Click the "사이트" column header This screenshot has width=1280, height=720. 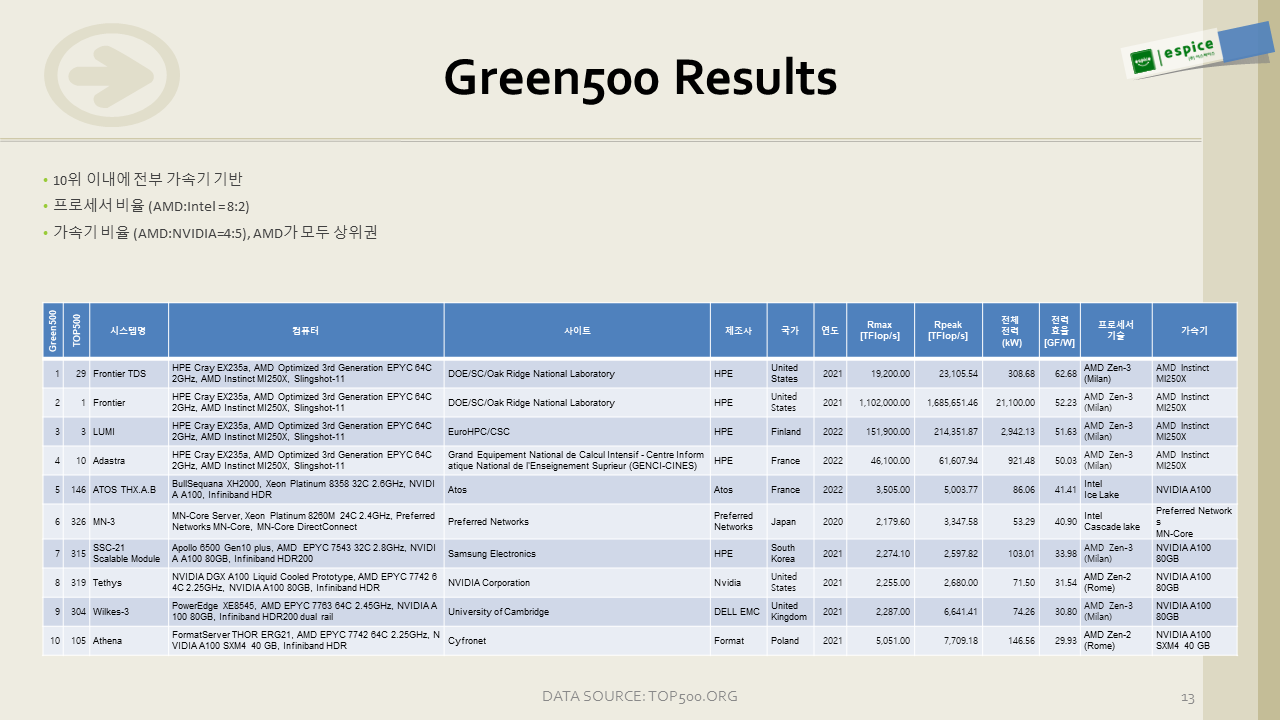577,330
